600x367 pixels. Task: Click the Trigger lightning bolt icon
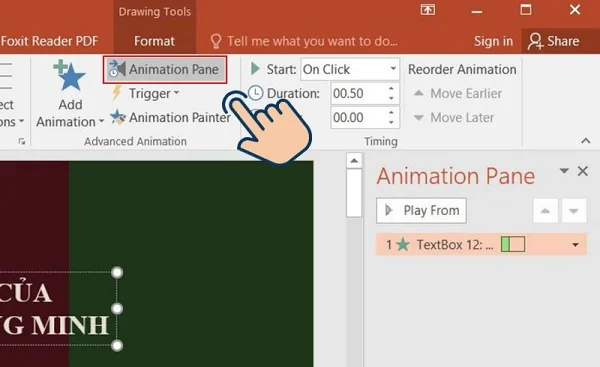pyautogui.click(x=117, y=93)
